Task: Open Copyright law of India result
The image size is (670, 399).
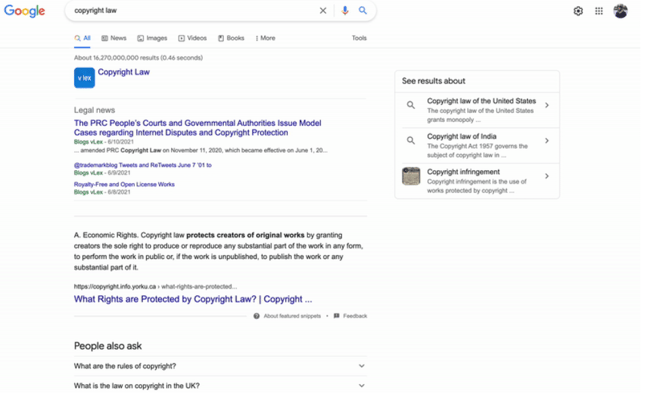Action: (461, 136)
